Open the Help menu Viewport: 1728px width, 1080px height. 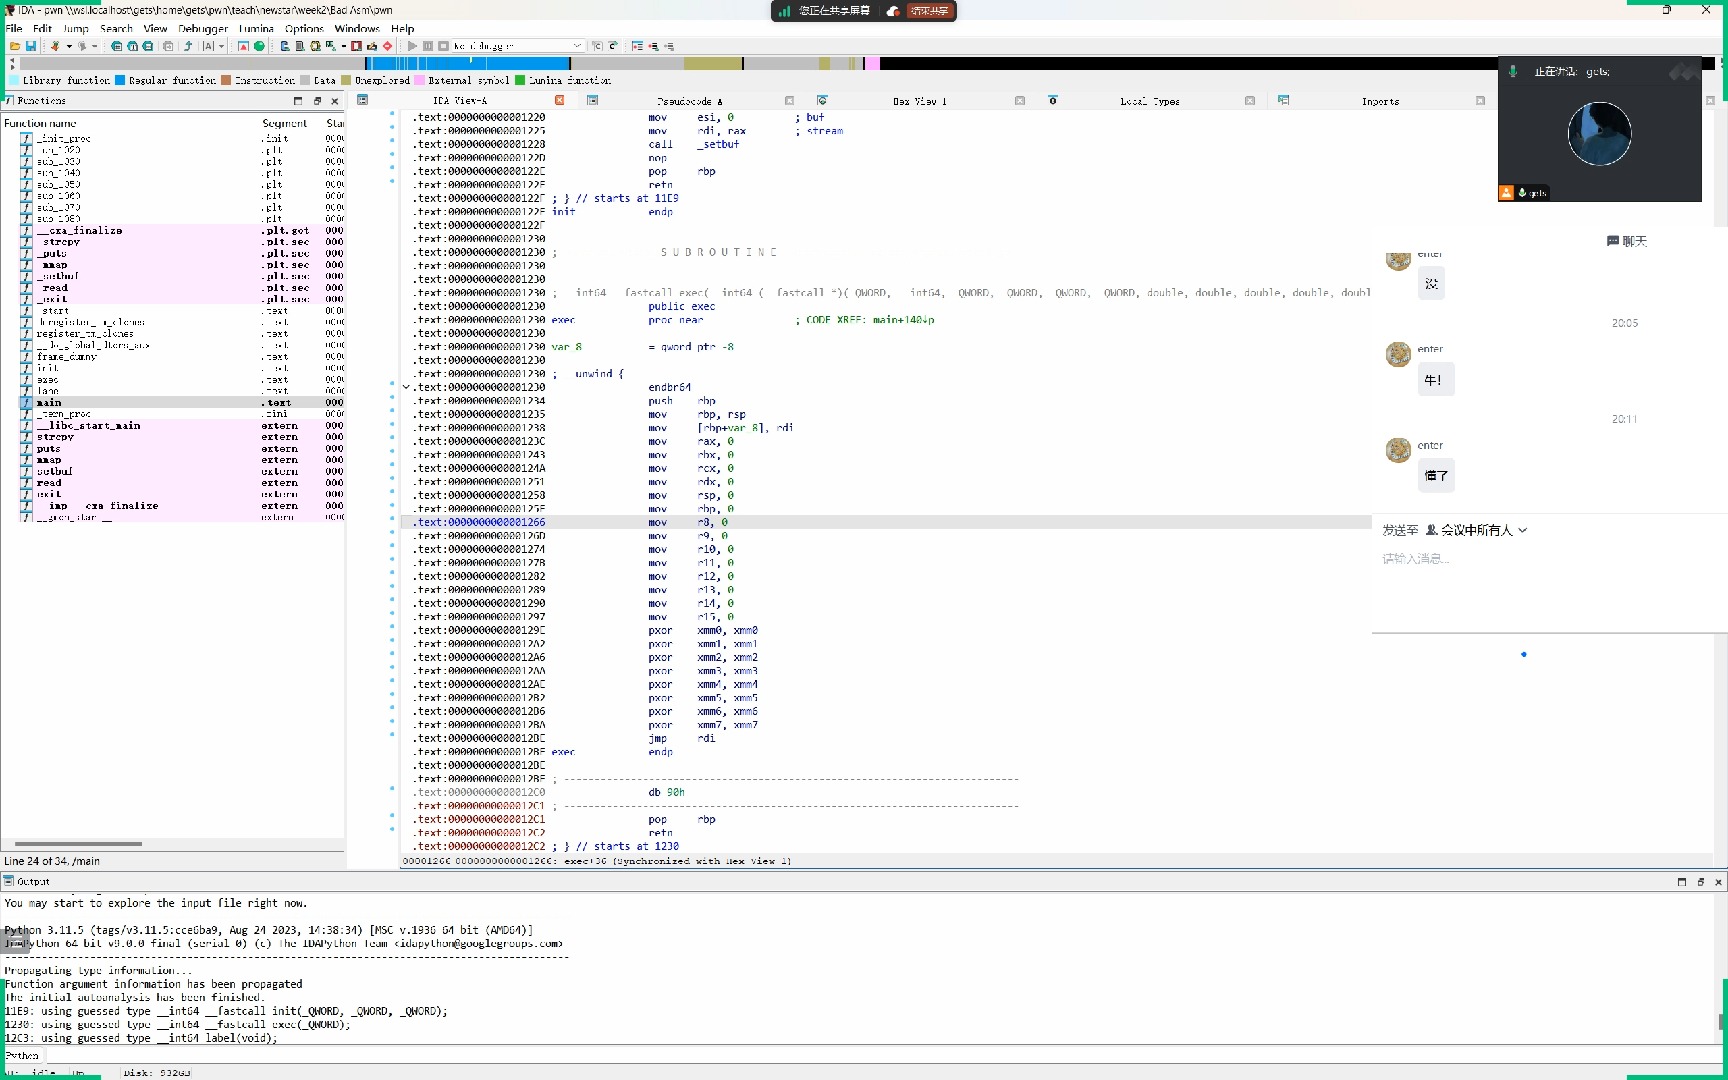pos(402,28)
